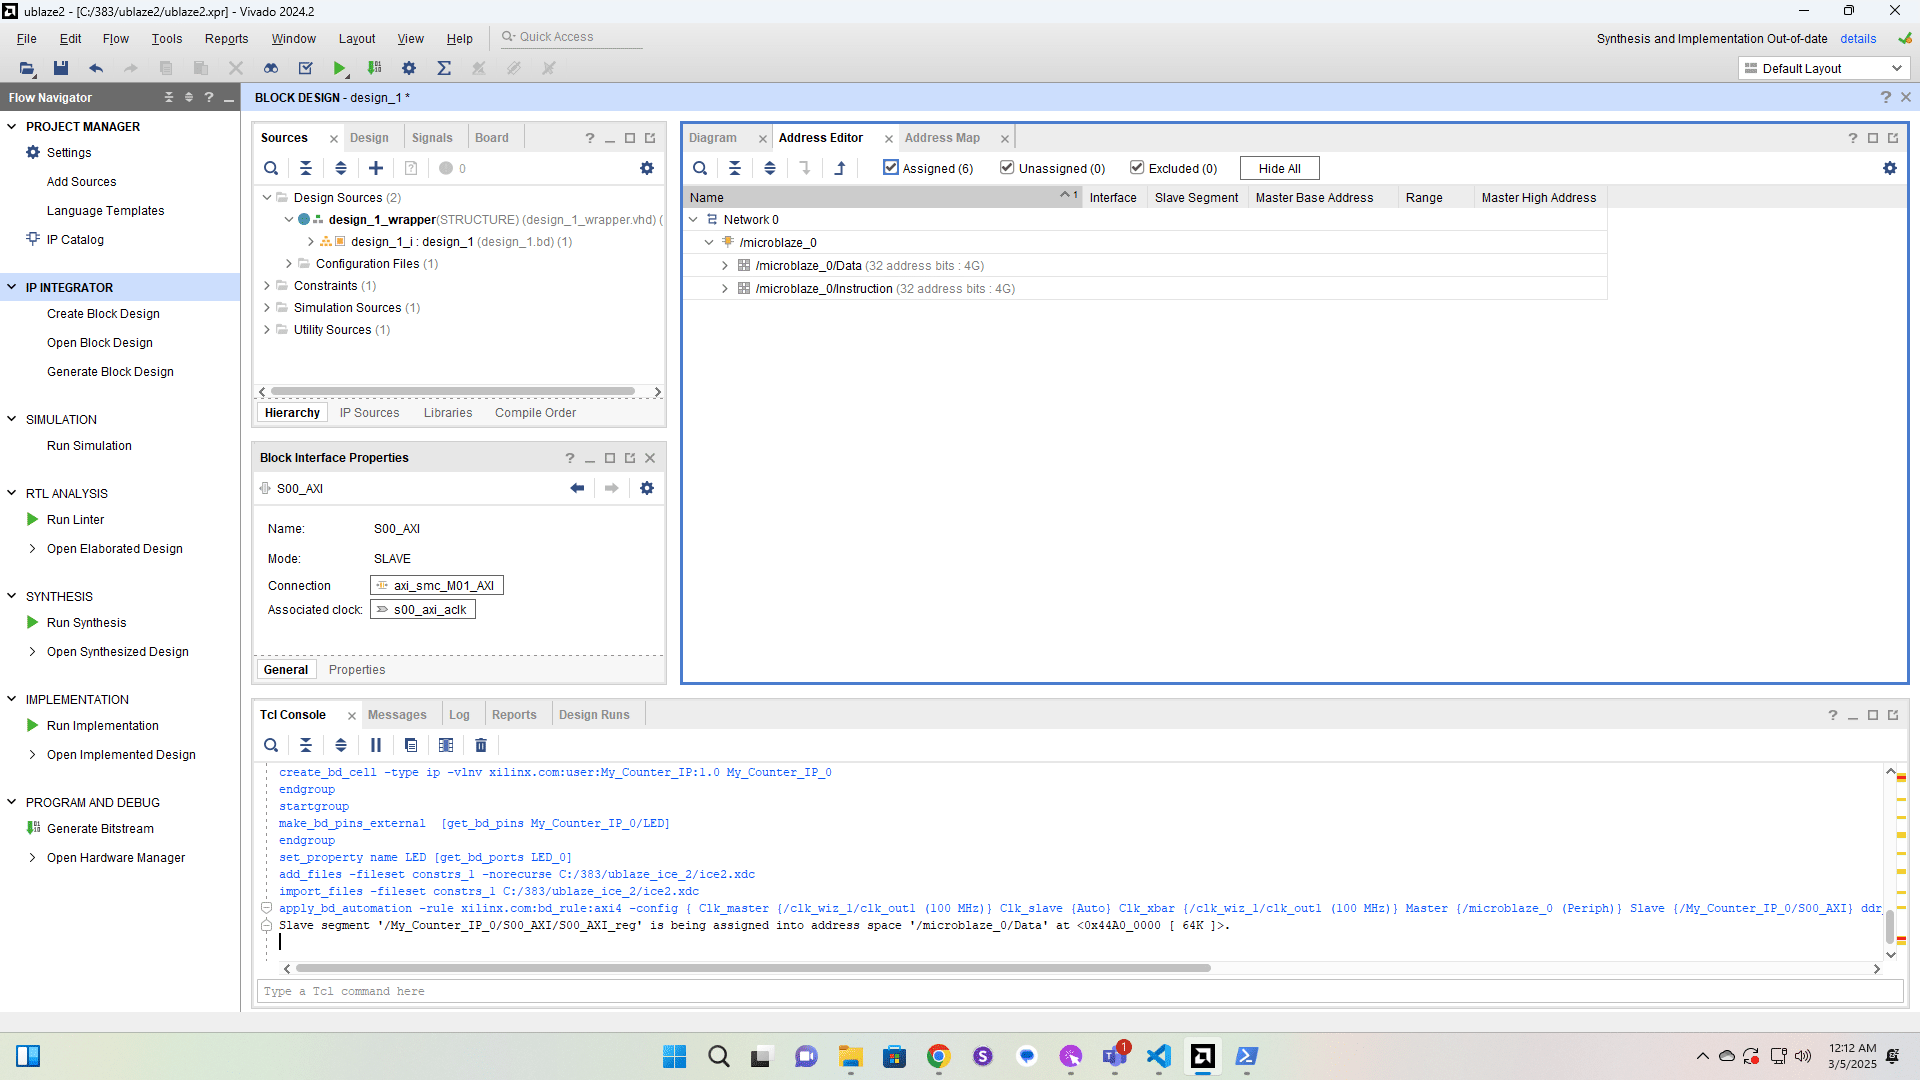Click Address Editor search icon
Viewport: 1920px width, 1080px height.
pos(700,168)
